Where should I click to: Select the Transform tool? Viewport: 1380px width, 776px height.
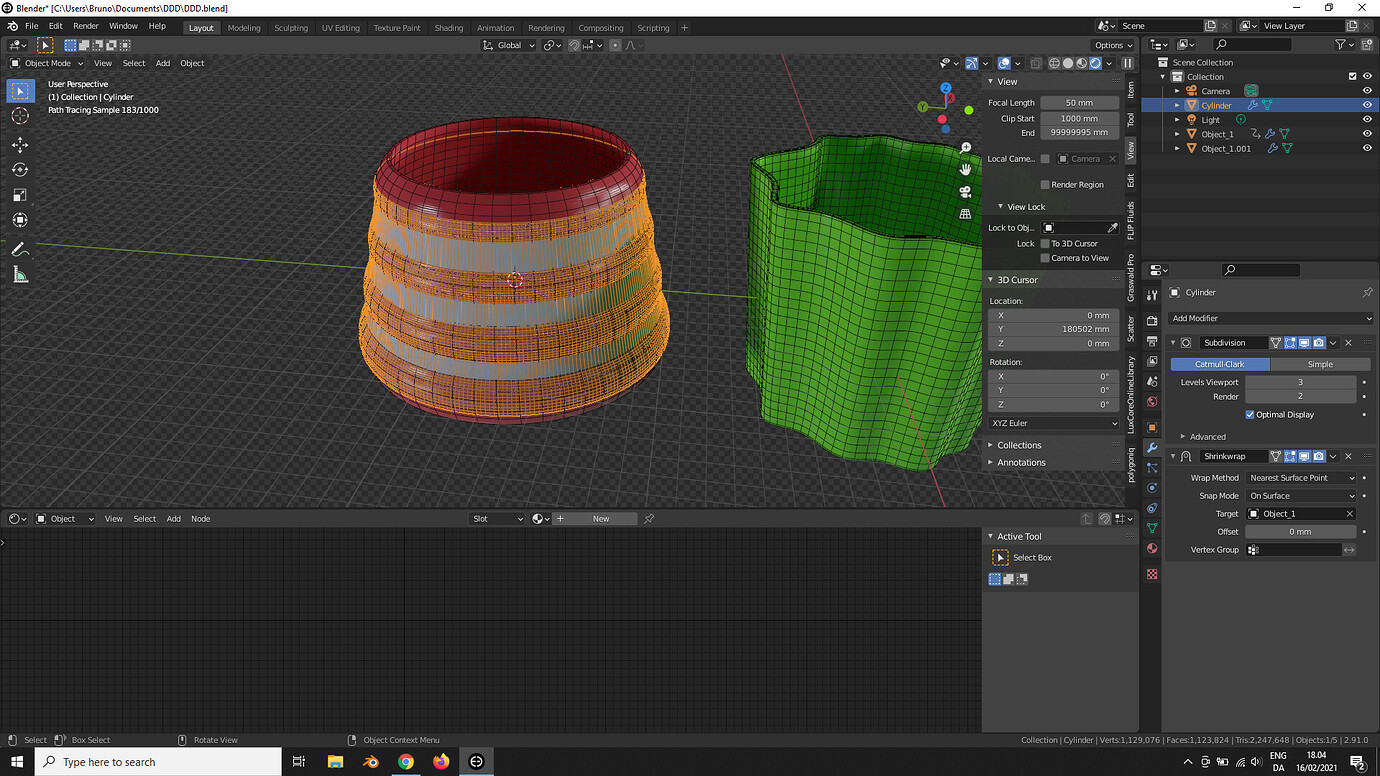[x=20, y=220]
